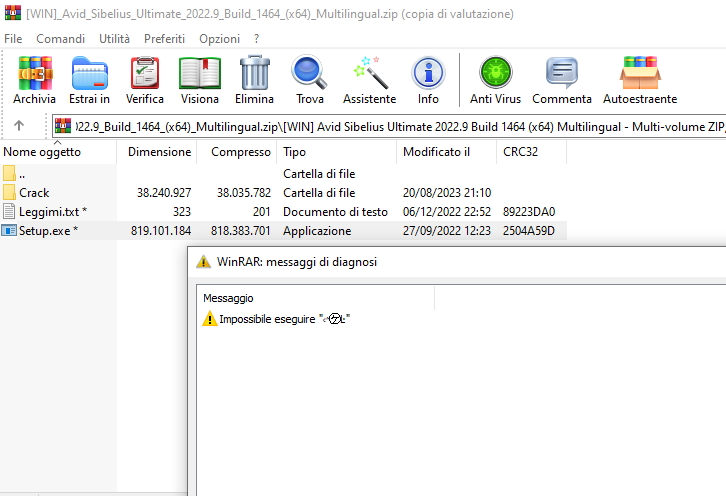Viewport: 726px width, 496px height.
Task: Sort by CRC32 column header
Action: 532,152
